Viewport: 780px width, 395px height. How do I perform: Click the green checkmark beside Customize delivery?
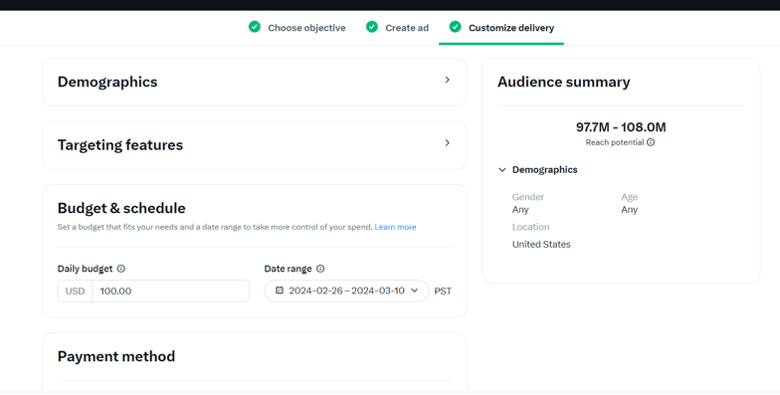pos(455,27)
